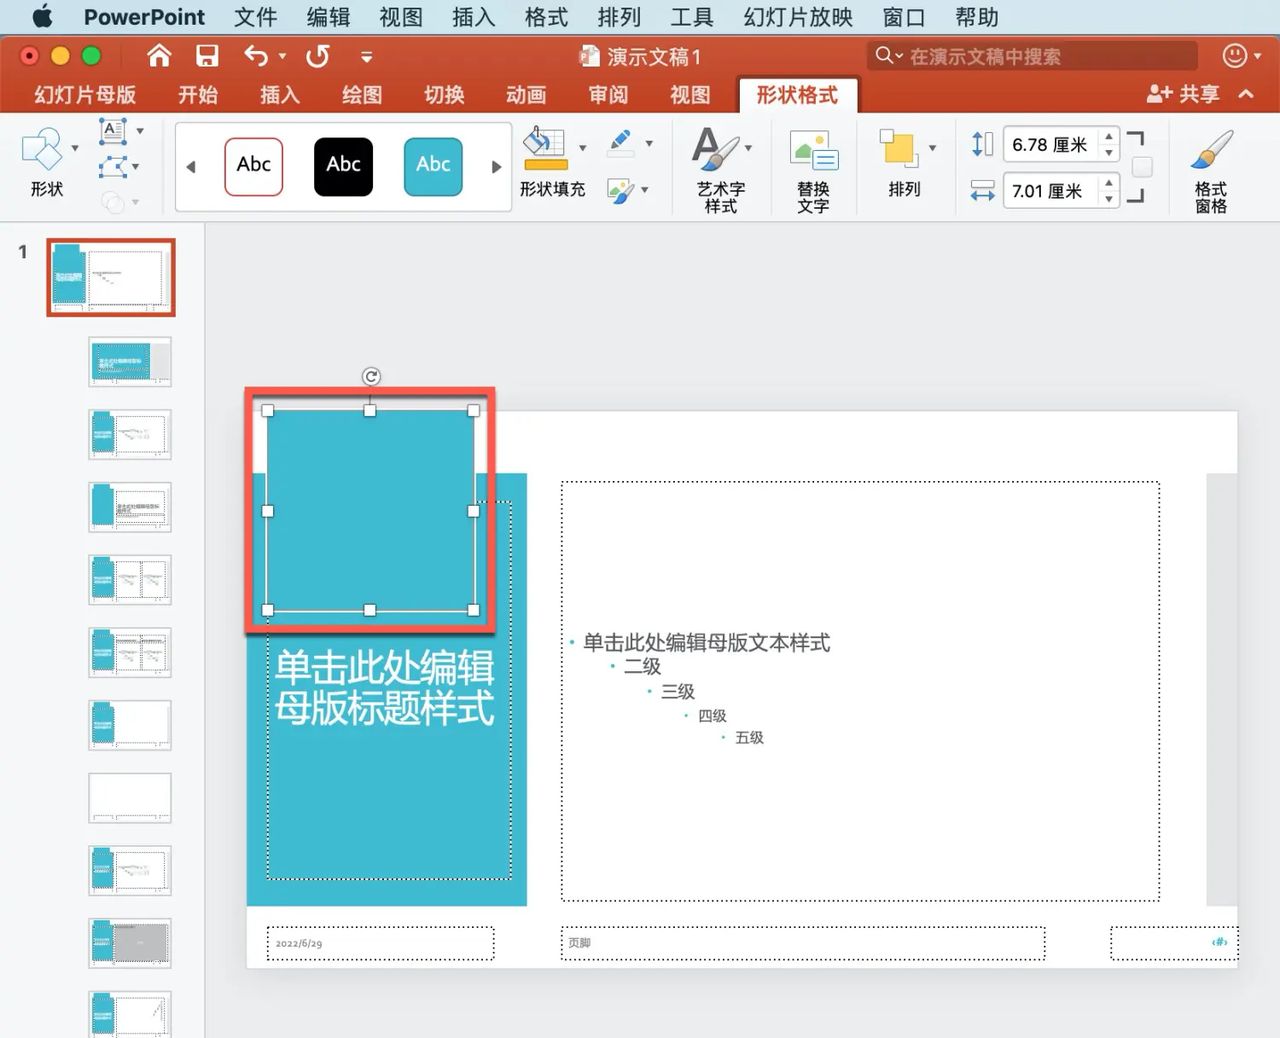The height and width of the screenshot is (1038, 1280).
Task: Open the 形状填充 dropdown arrow
Action: (x=582, y=147)
